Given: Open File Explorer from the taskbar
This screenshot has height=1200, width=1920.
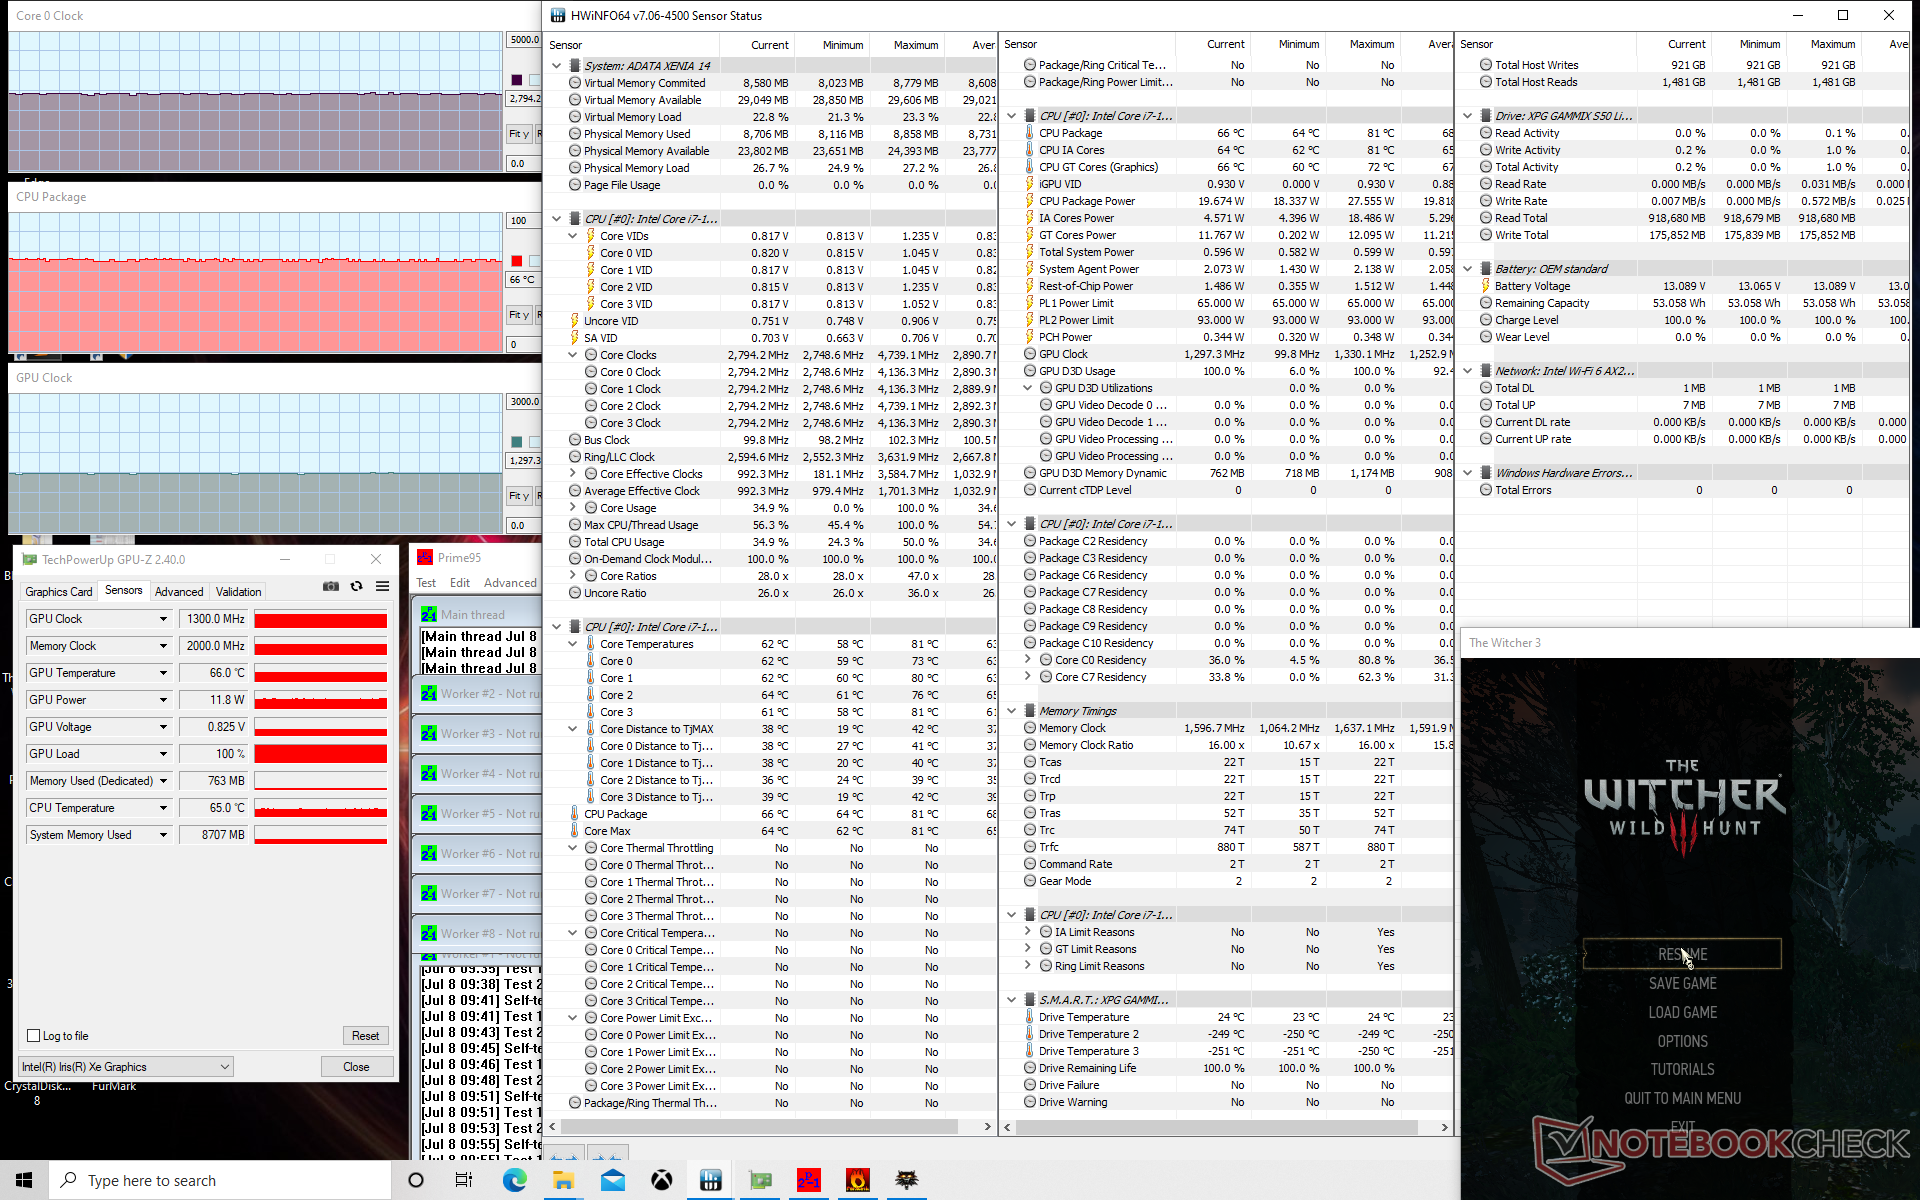Looking at the screenshot, I should pyautogui.click(x=563, y=1180).
